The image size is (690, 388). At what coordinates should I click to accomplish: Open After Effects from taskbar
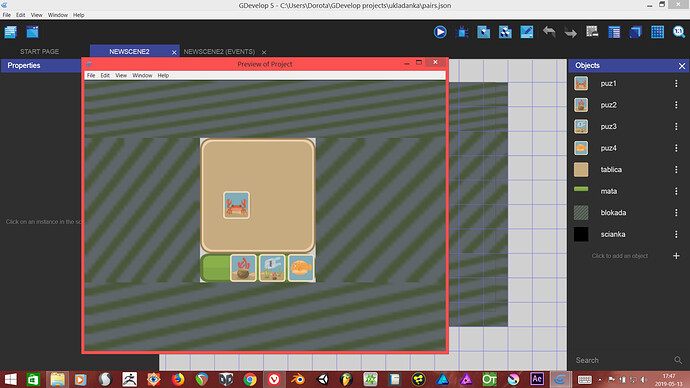tap(537, 379)
